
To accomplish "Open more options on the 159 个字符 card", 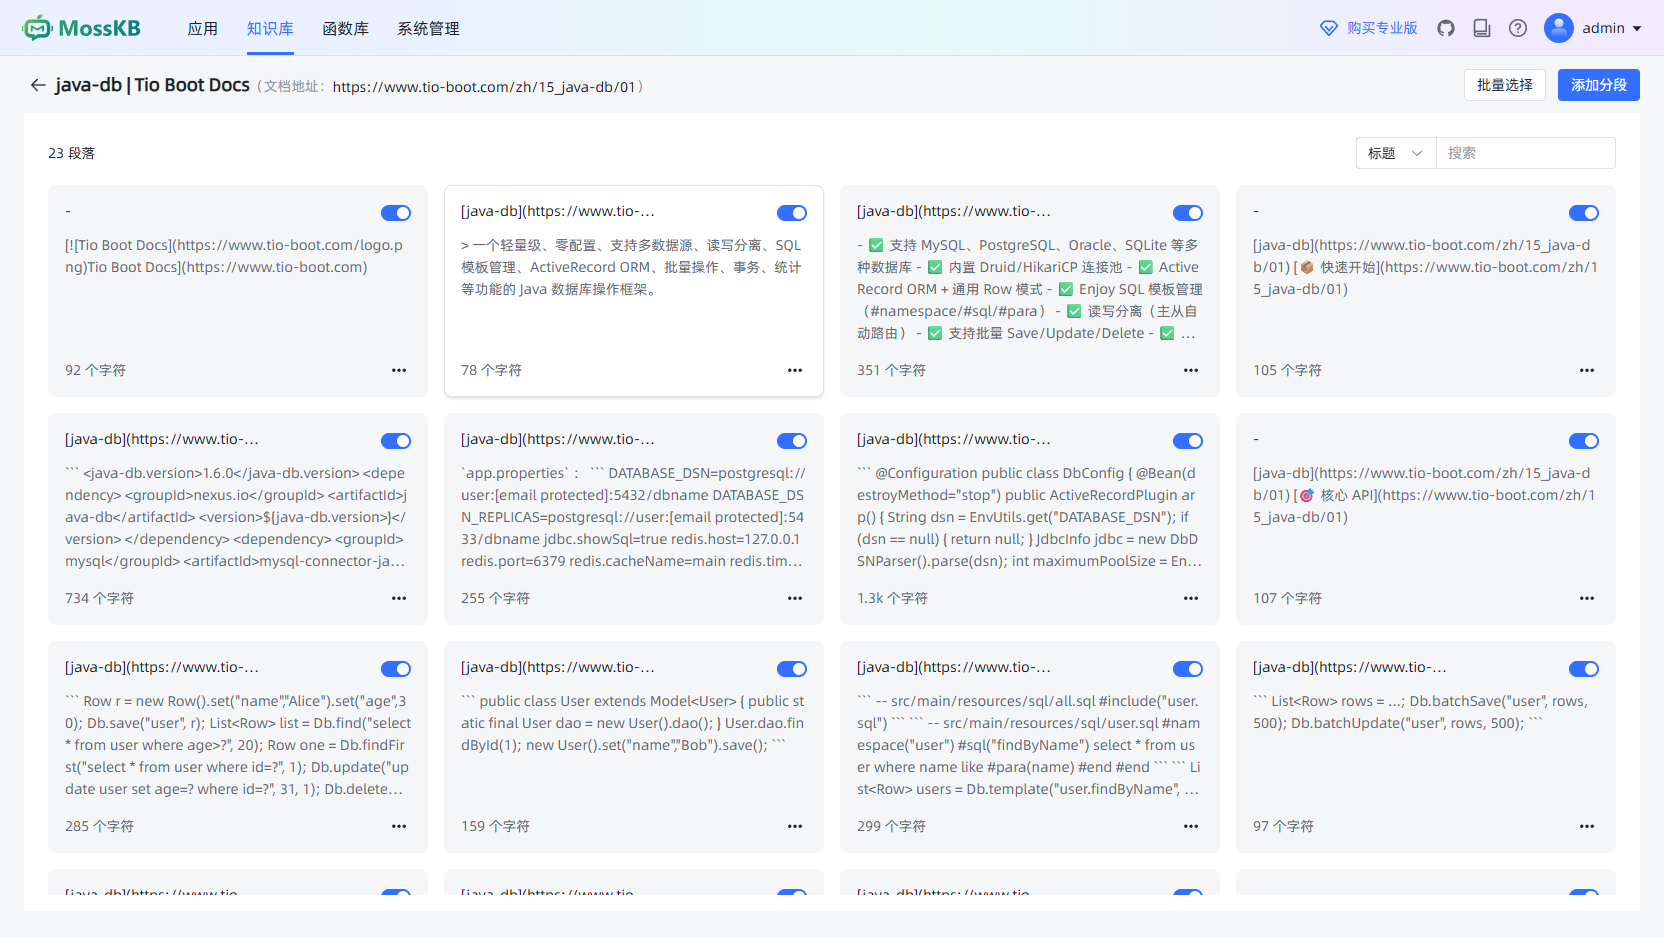I will (795, 826).
